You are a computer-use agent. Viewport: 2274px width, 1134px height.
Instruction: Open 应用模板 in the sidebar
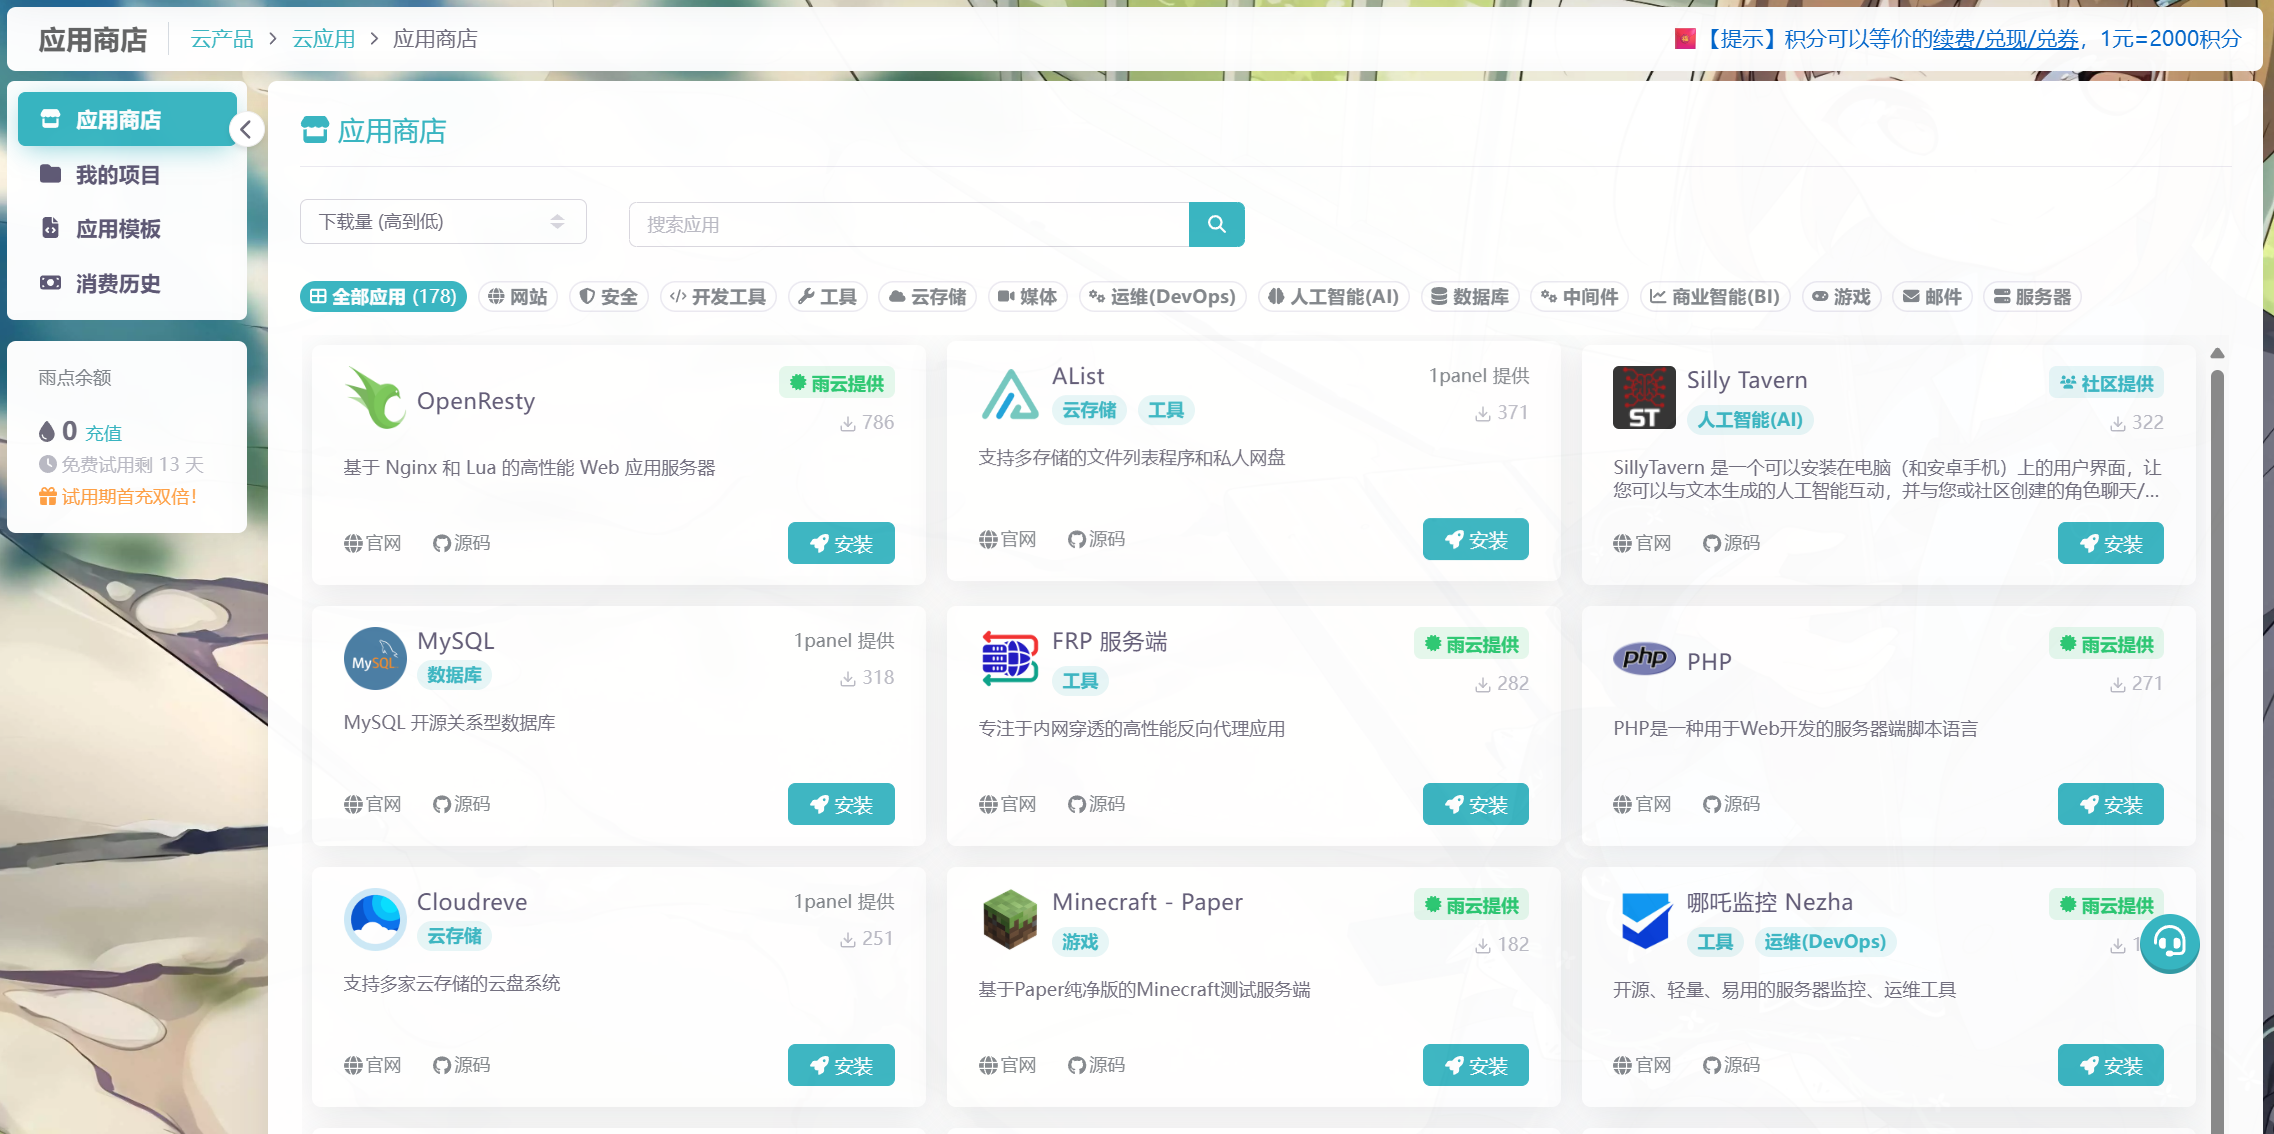(127, 229)
